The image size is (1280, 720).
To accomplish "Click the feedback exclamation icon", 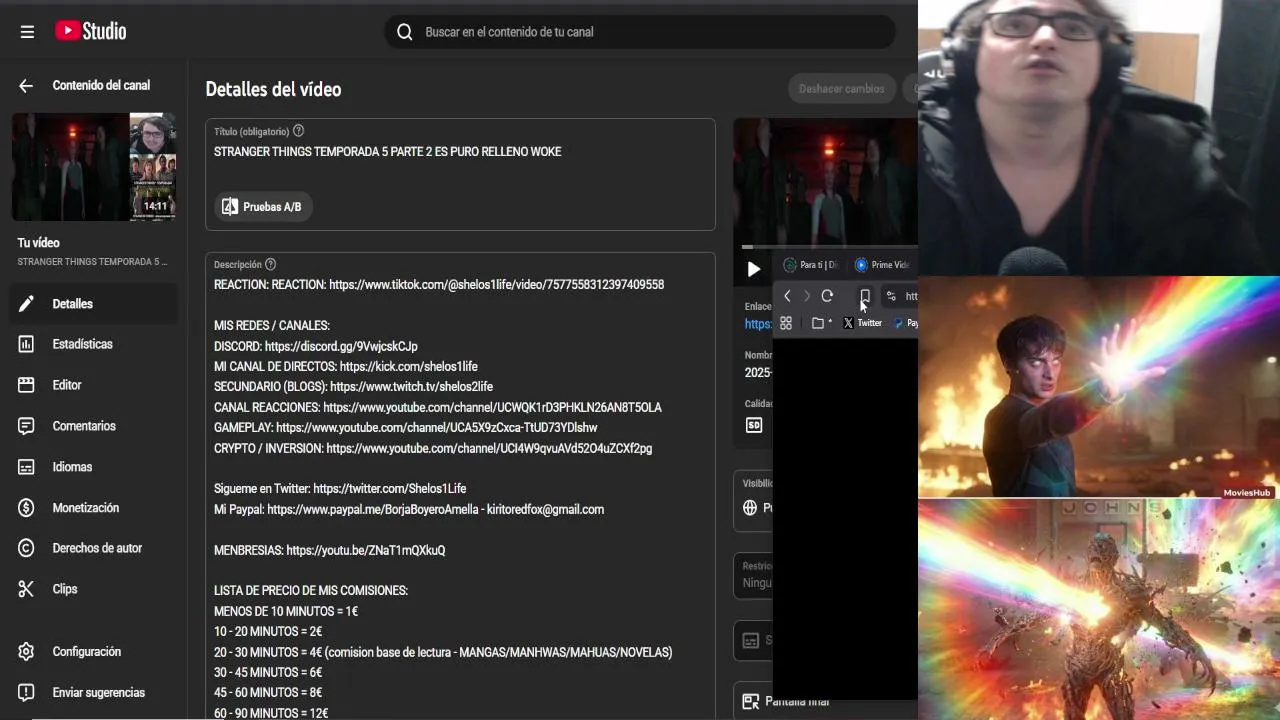I will [x=27, y=693].
